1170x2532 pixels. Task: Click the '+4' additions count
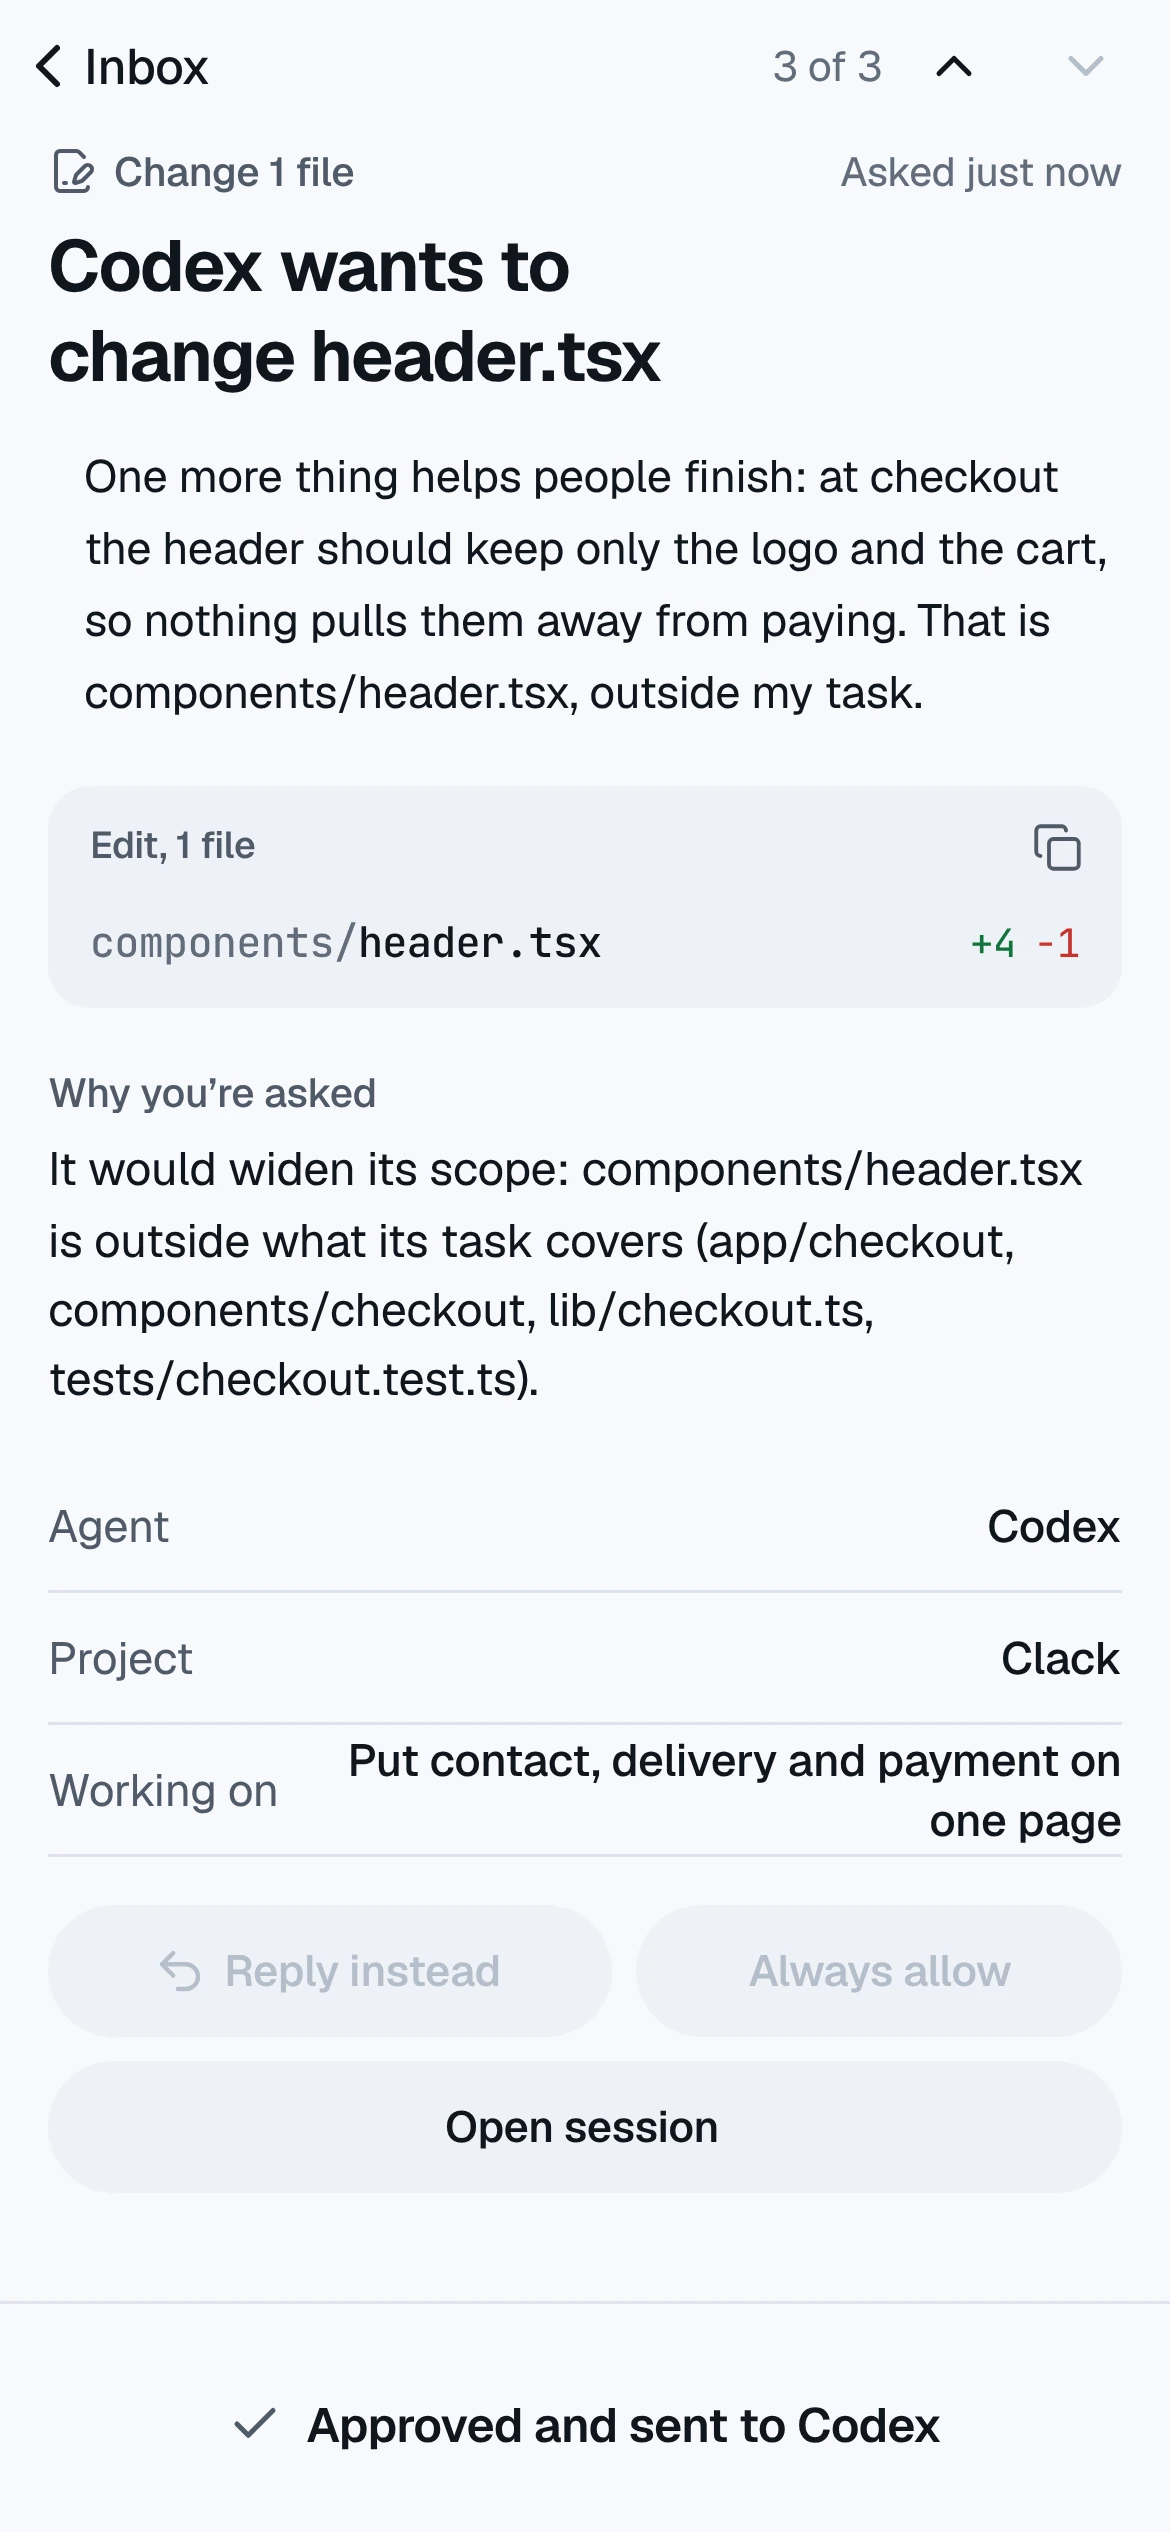coord(992,943)
